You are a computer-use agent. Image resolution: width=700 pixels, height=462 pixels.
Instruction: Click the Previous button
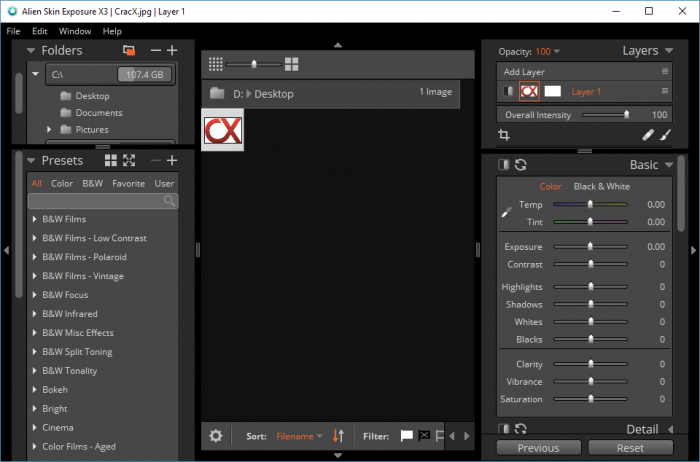(538, 448)
